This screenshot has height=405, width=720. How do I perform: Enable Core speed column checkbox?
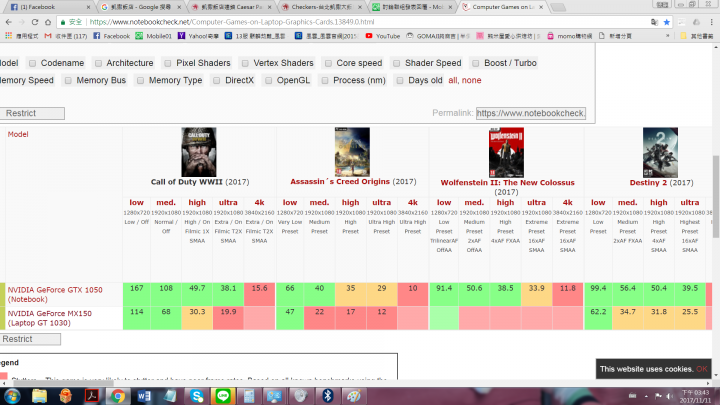[328, 63]
